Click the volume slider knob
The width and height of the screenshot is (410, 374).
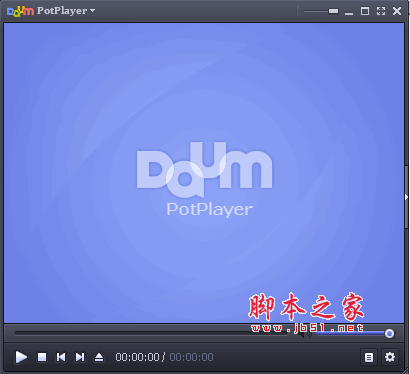(x=389, y=333)
